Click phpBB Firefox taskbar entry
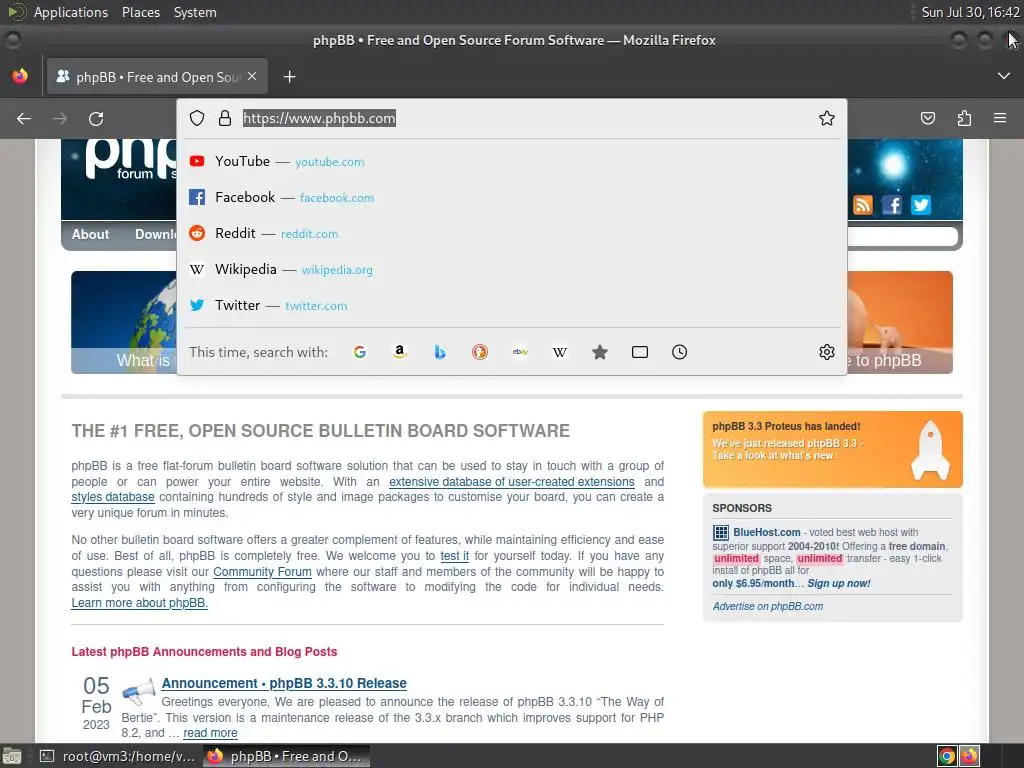The height and width of the screenshot is (768, 1024). click(x=285, y=756)
